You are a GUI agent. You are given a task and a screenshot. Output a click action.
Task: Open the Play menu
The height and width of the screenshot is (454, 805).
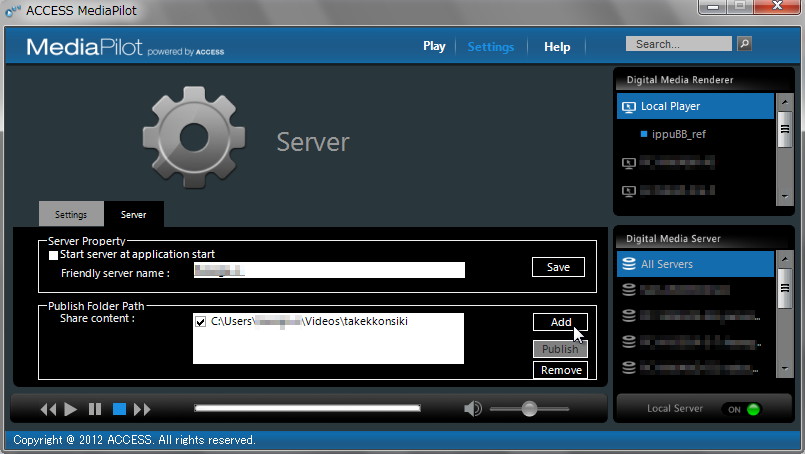click(x=434, y=46)
